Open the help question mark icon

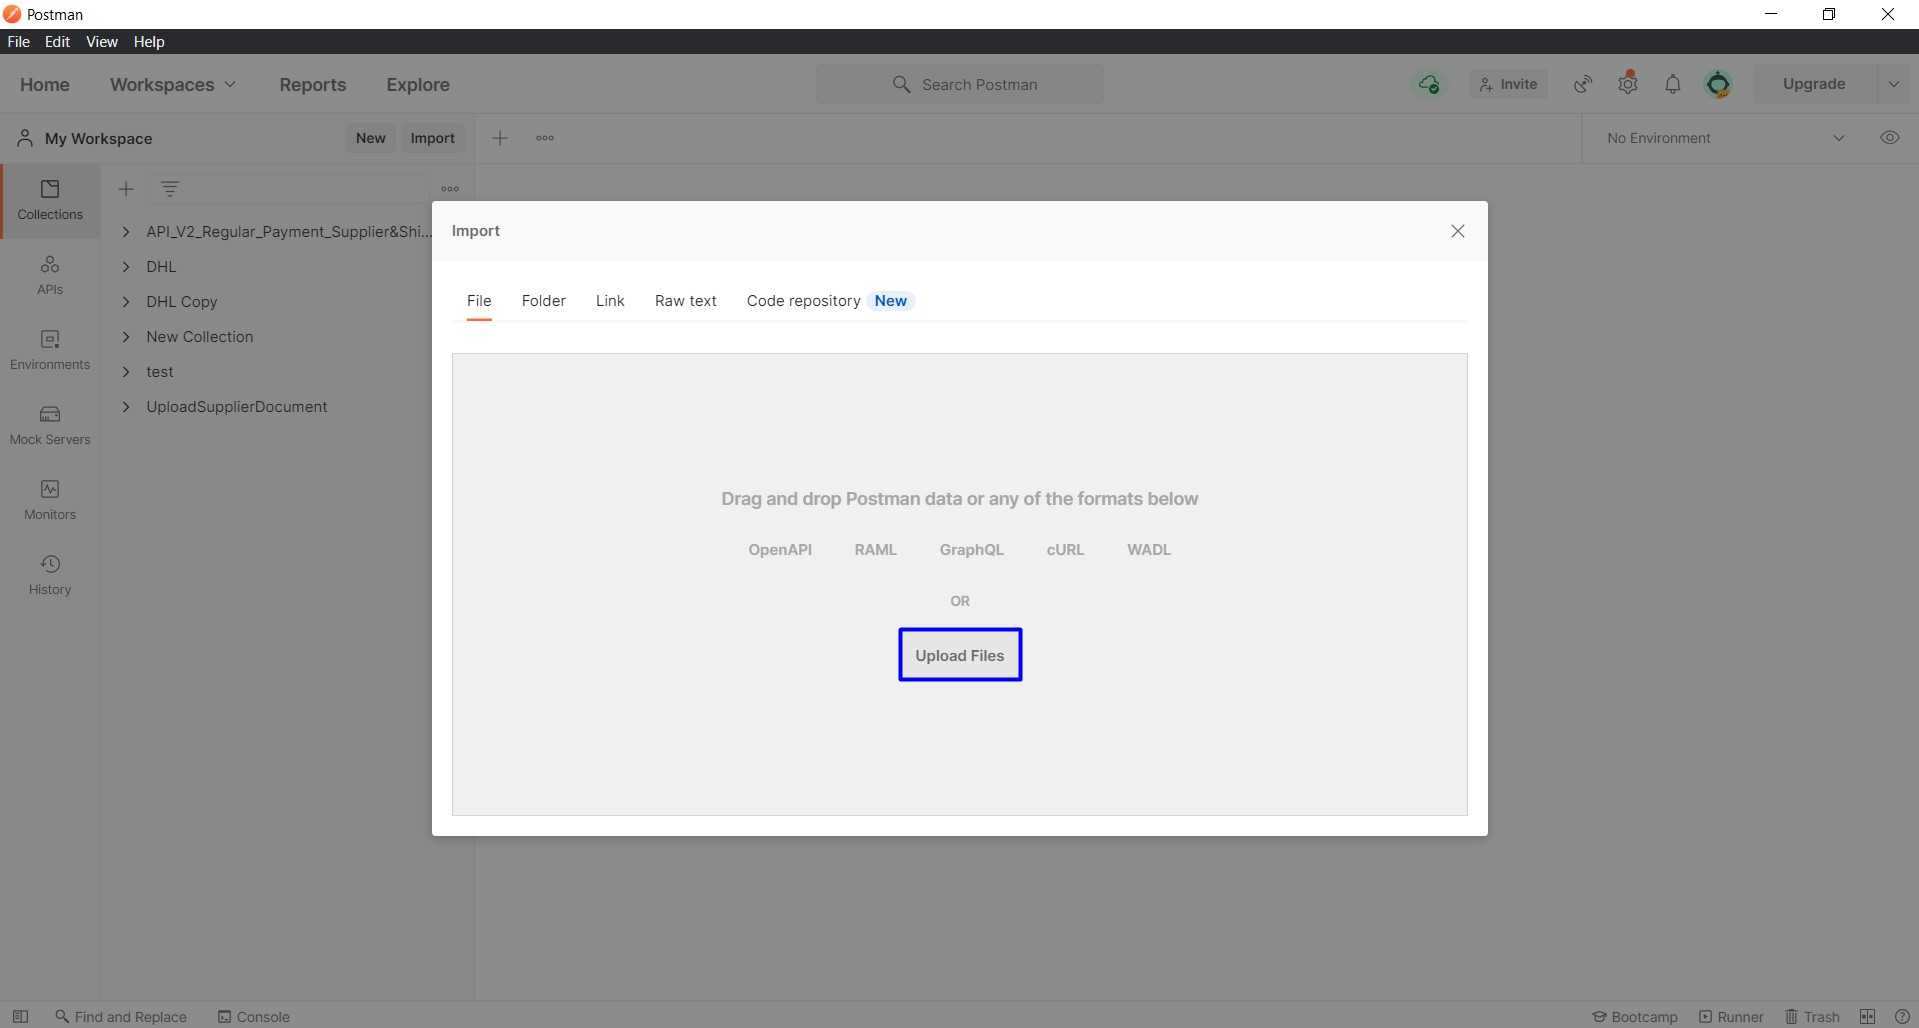click(1902, 1016)
